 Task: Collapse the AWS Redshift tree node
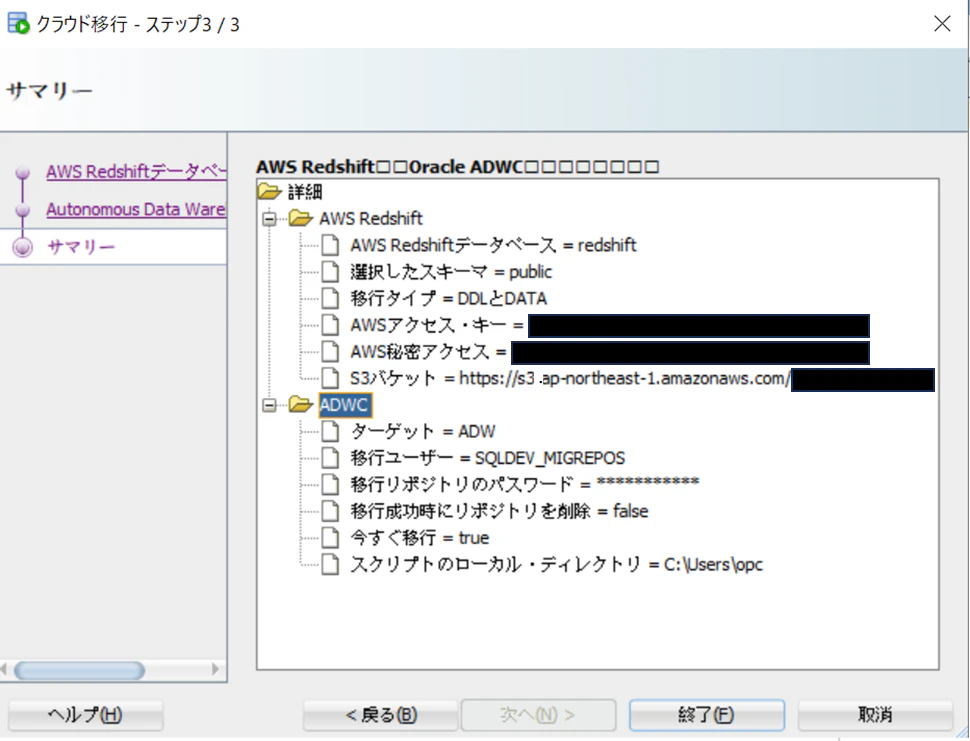click(x=269, y=218)
